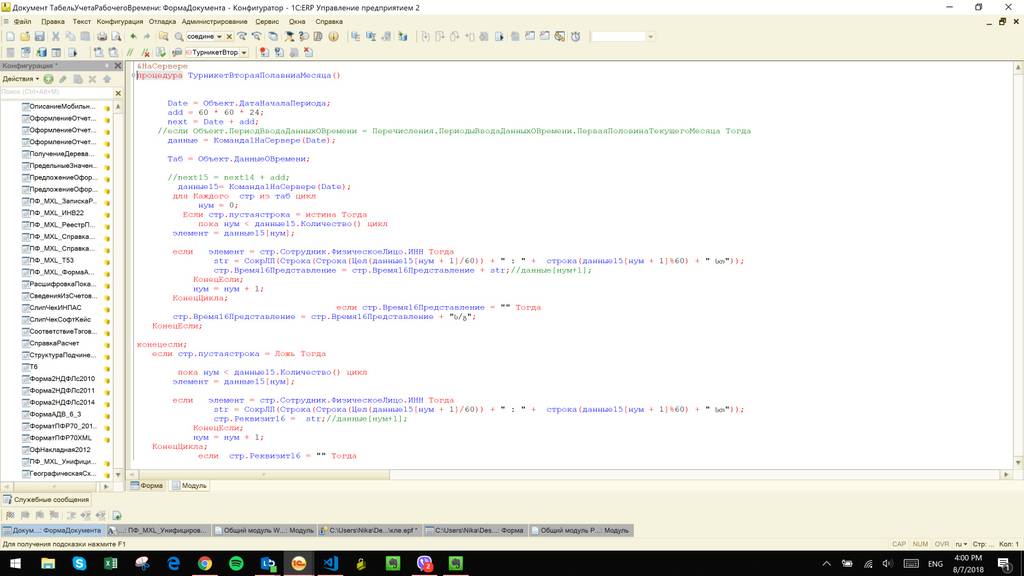Switch to window tab 'Общий модуль W...: Модуль'
This screenshot has height=576, width=1024.
click(x=264, y=530)
